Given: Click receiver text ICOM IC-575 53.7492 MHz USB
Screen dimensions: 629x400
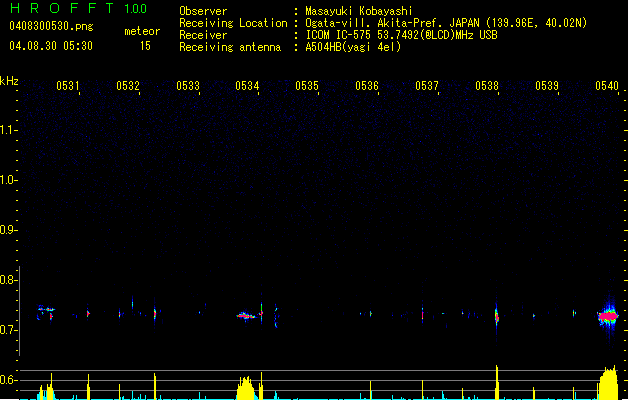Looking at the screenshot, I should 402,35.
